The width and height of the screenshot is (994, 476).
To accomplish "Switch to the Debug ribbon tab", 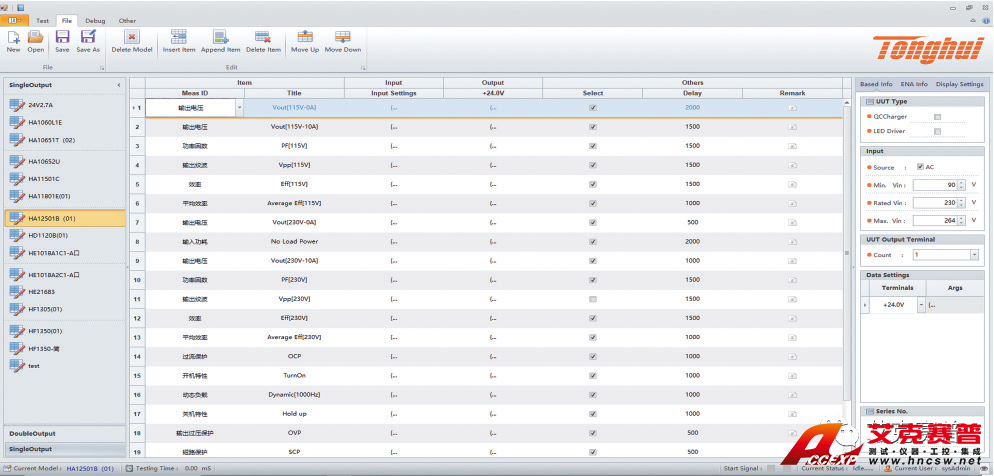I will (x=95, y=20).
